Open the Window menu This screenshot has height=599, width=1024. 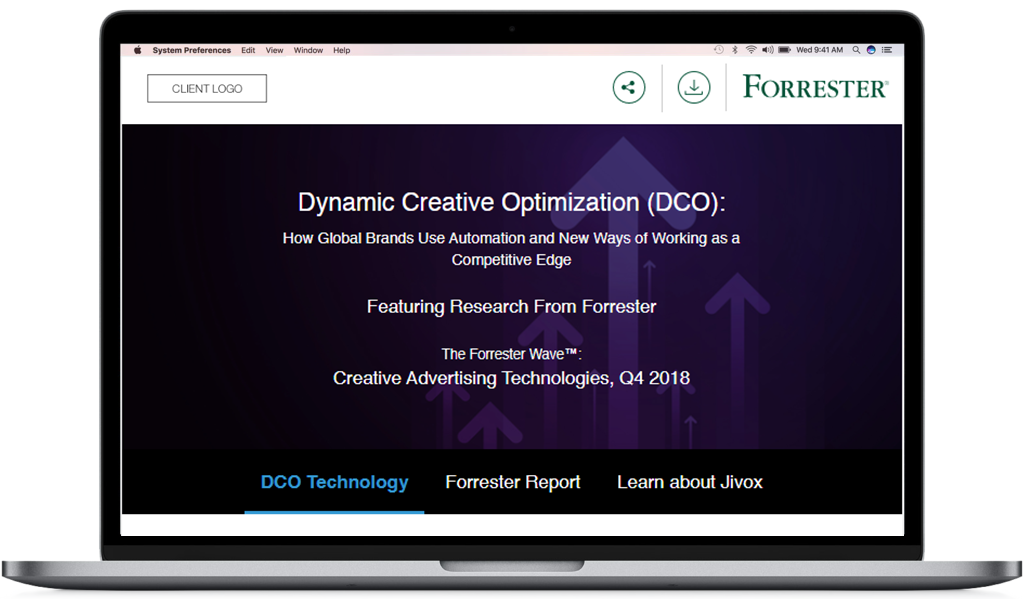pos(308,50)
